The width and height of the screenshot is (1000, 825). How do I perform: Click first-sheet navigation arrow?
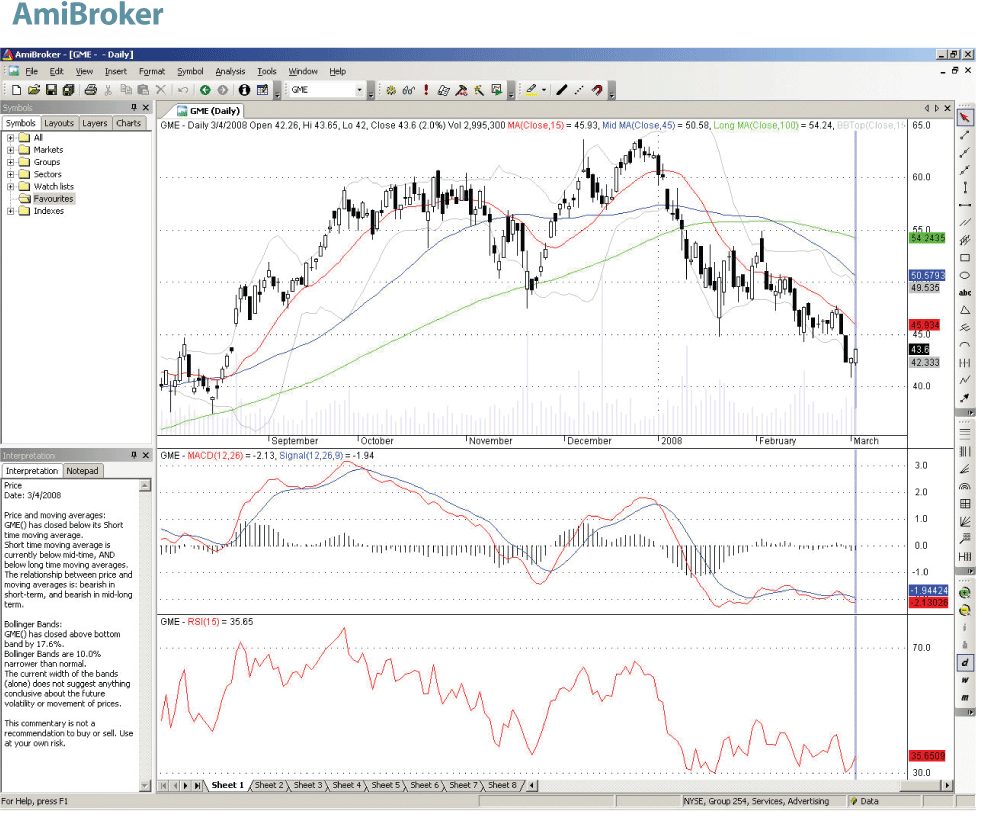164,785
